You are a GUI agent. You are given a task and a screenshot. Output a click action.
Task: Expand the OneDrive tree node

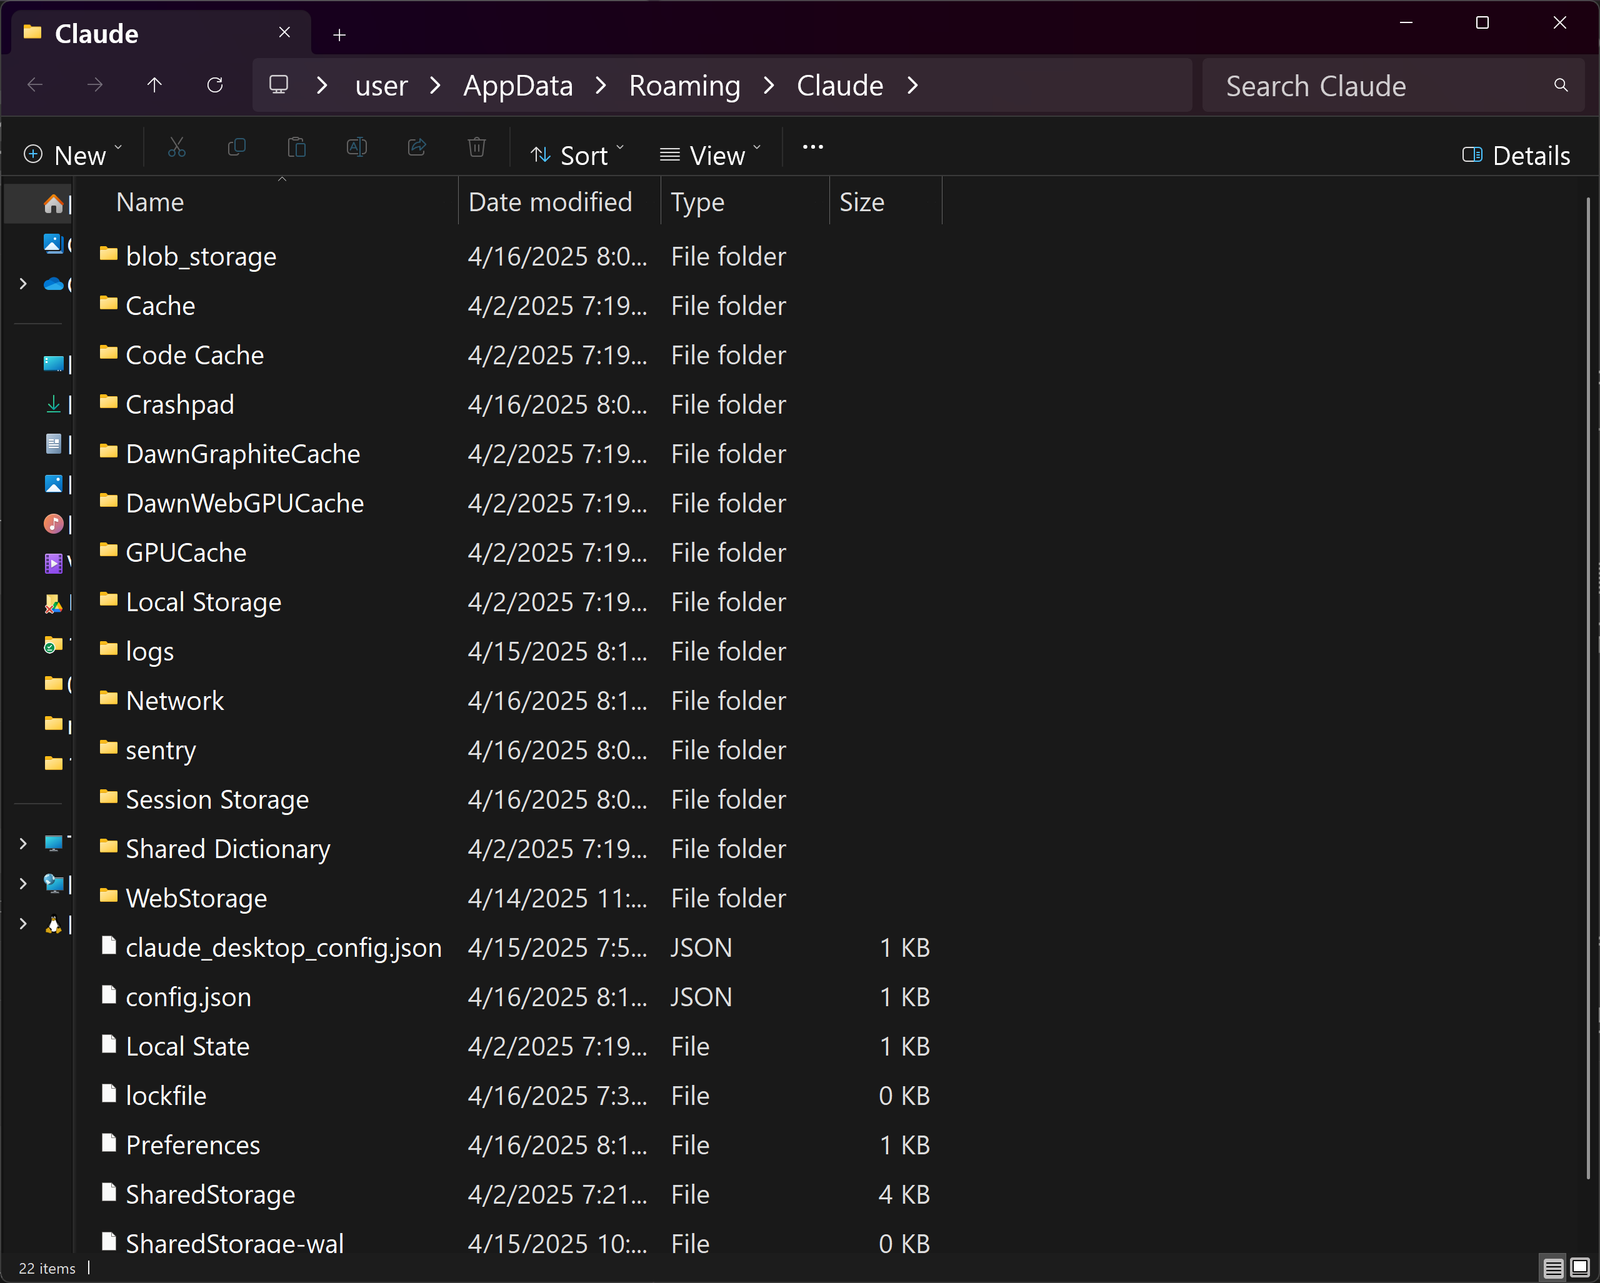click(23, 284)
